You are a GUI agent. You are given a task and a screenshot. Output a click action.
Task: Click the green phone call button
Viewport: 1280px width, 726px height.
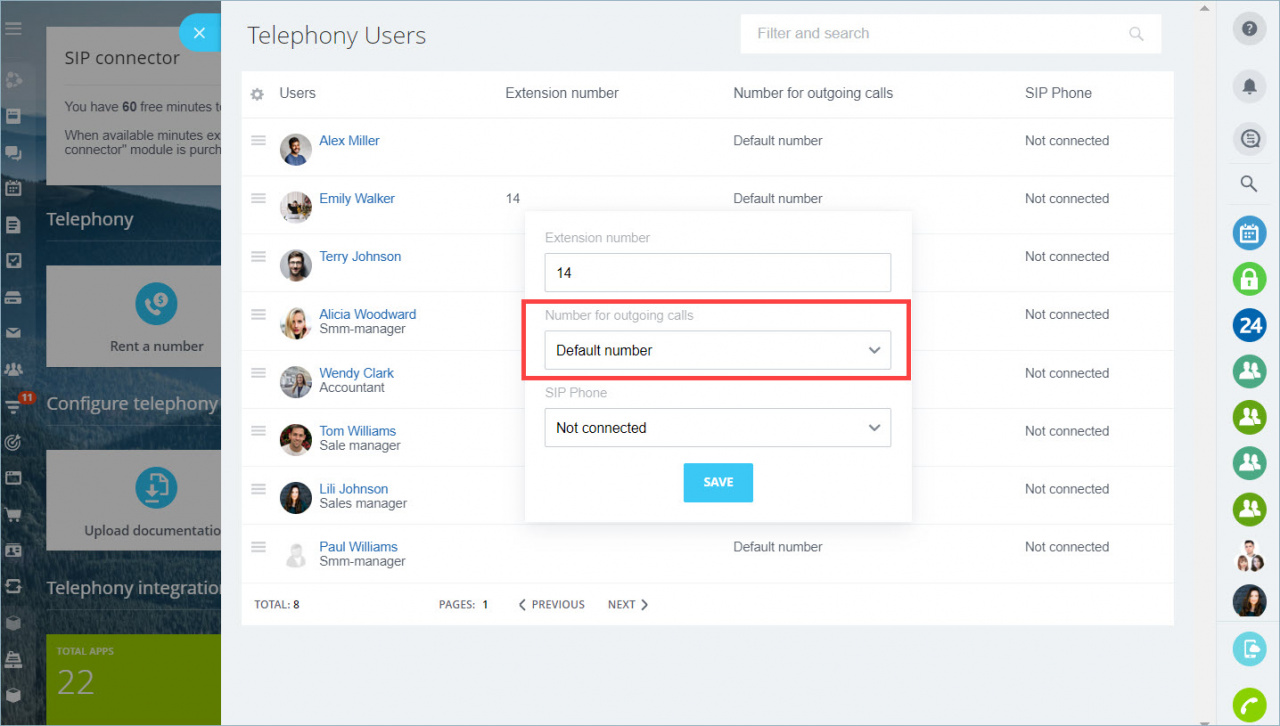pyautogui.click(x=1249, y=705)
